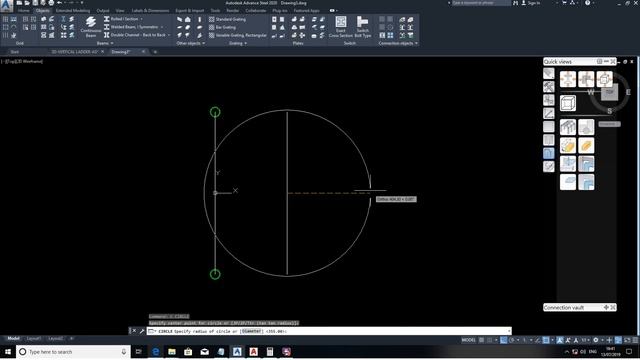This screenshot has width=640, height=360.
Task: Insert Bar Grating
Action: [222, 27]
